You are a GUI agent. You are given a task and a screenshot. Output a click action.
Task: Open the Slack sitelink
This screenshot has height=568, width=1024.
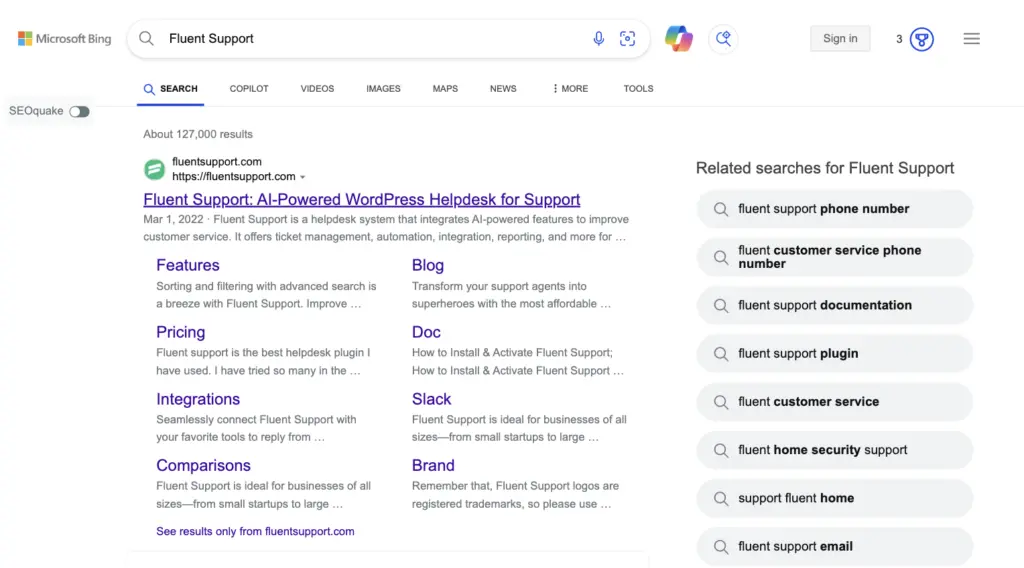click(431, 399)
